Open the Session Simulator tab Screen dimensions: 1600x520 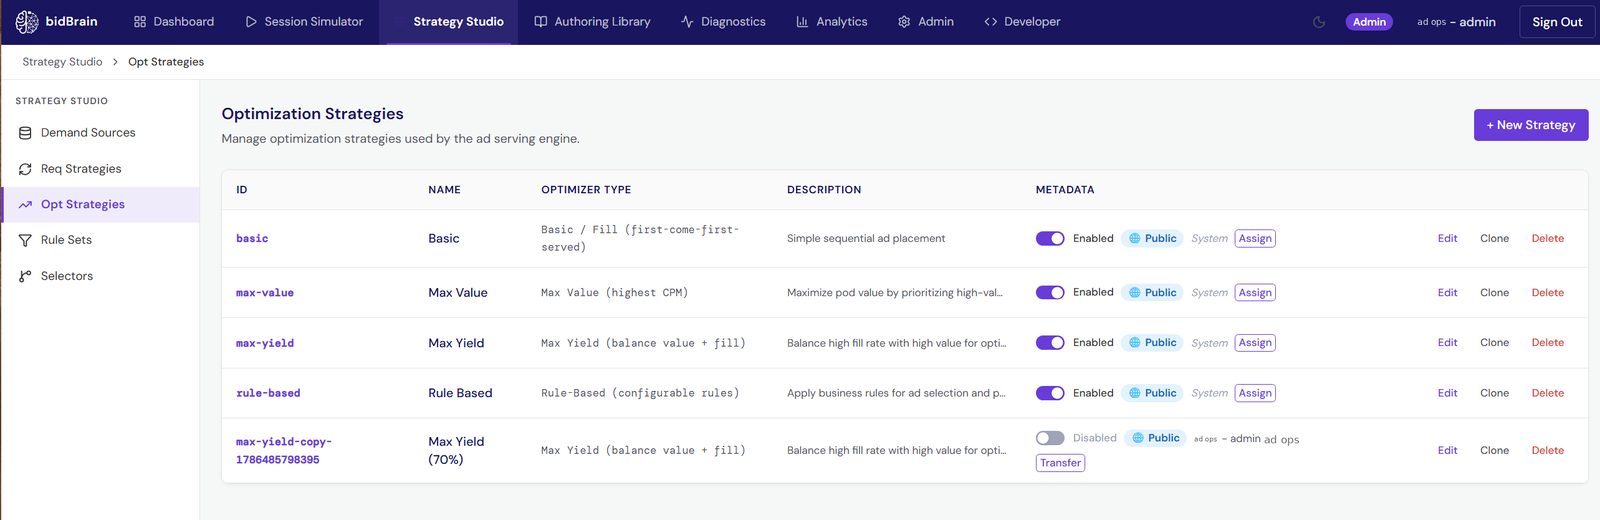click(304, 22)
